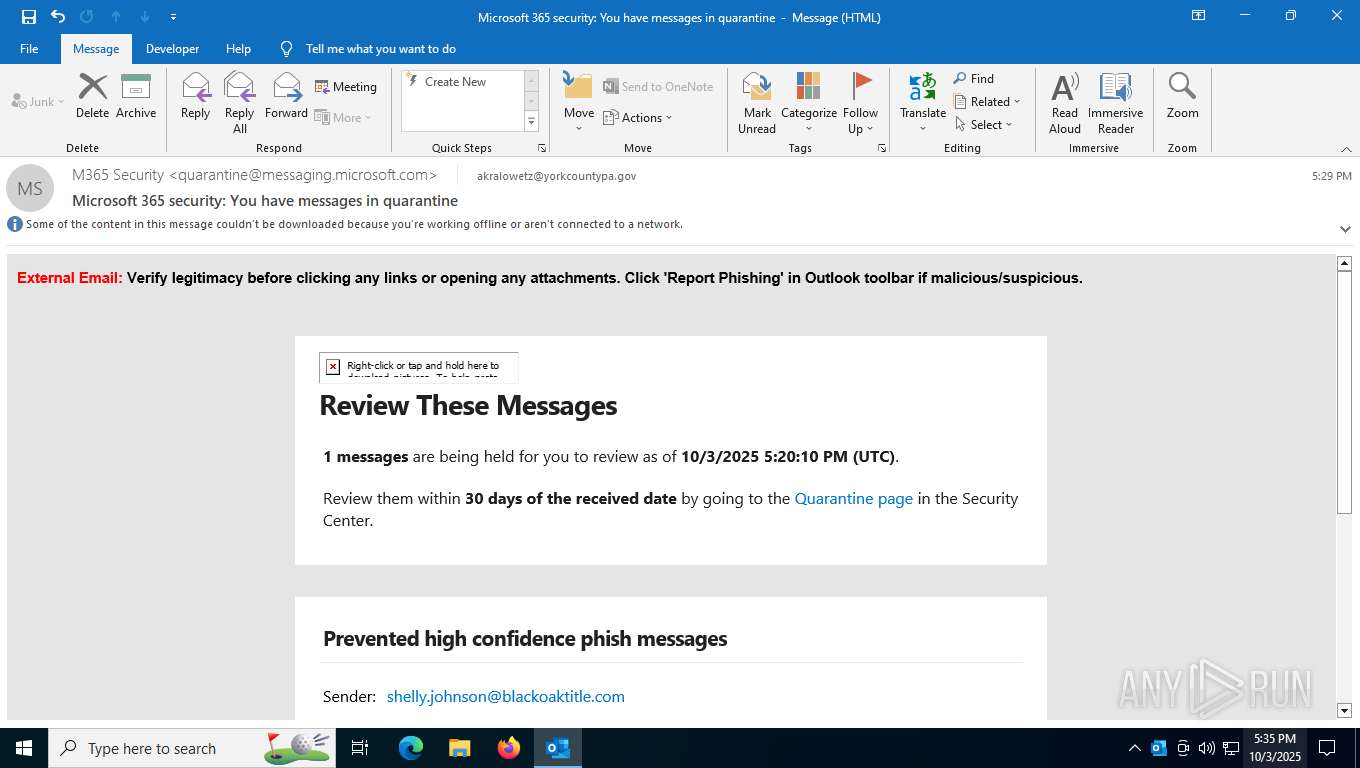1360x768 pixels.
Task: Open the notification center
Action: coord(1327,748)
